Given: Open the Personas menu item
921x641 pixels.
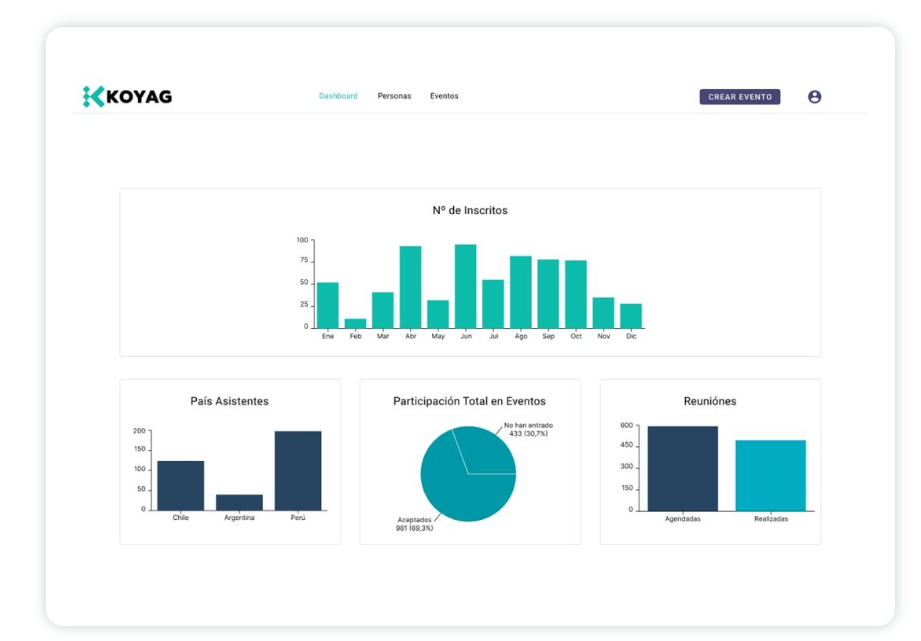Looking at the screenshot, I should click(x=394, y=96).
